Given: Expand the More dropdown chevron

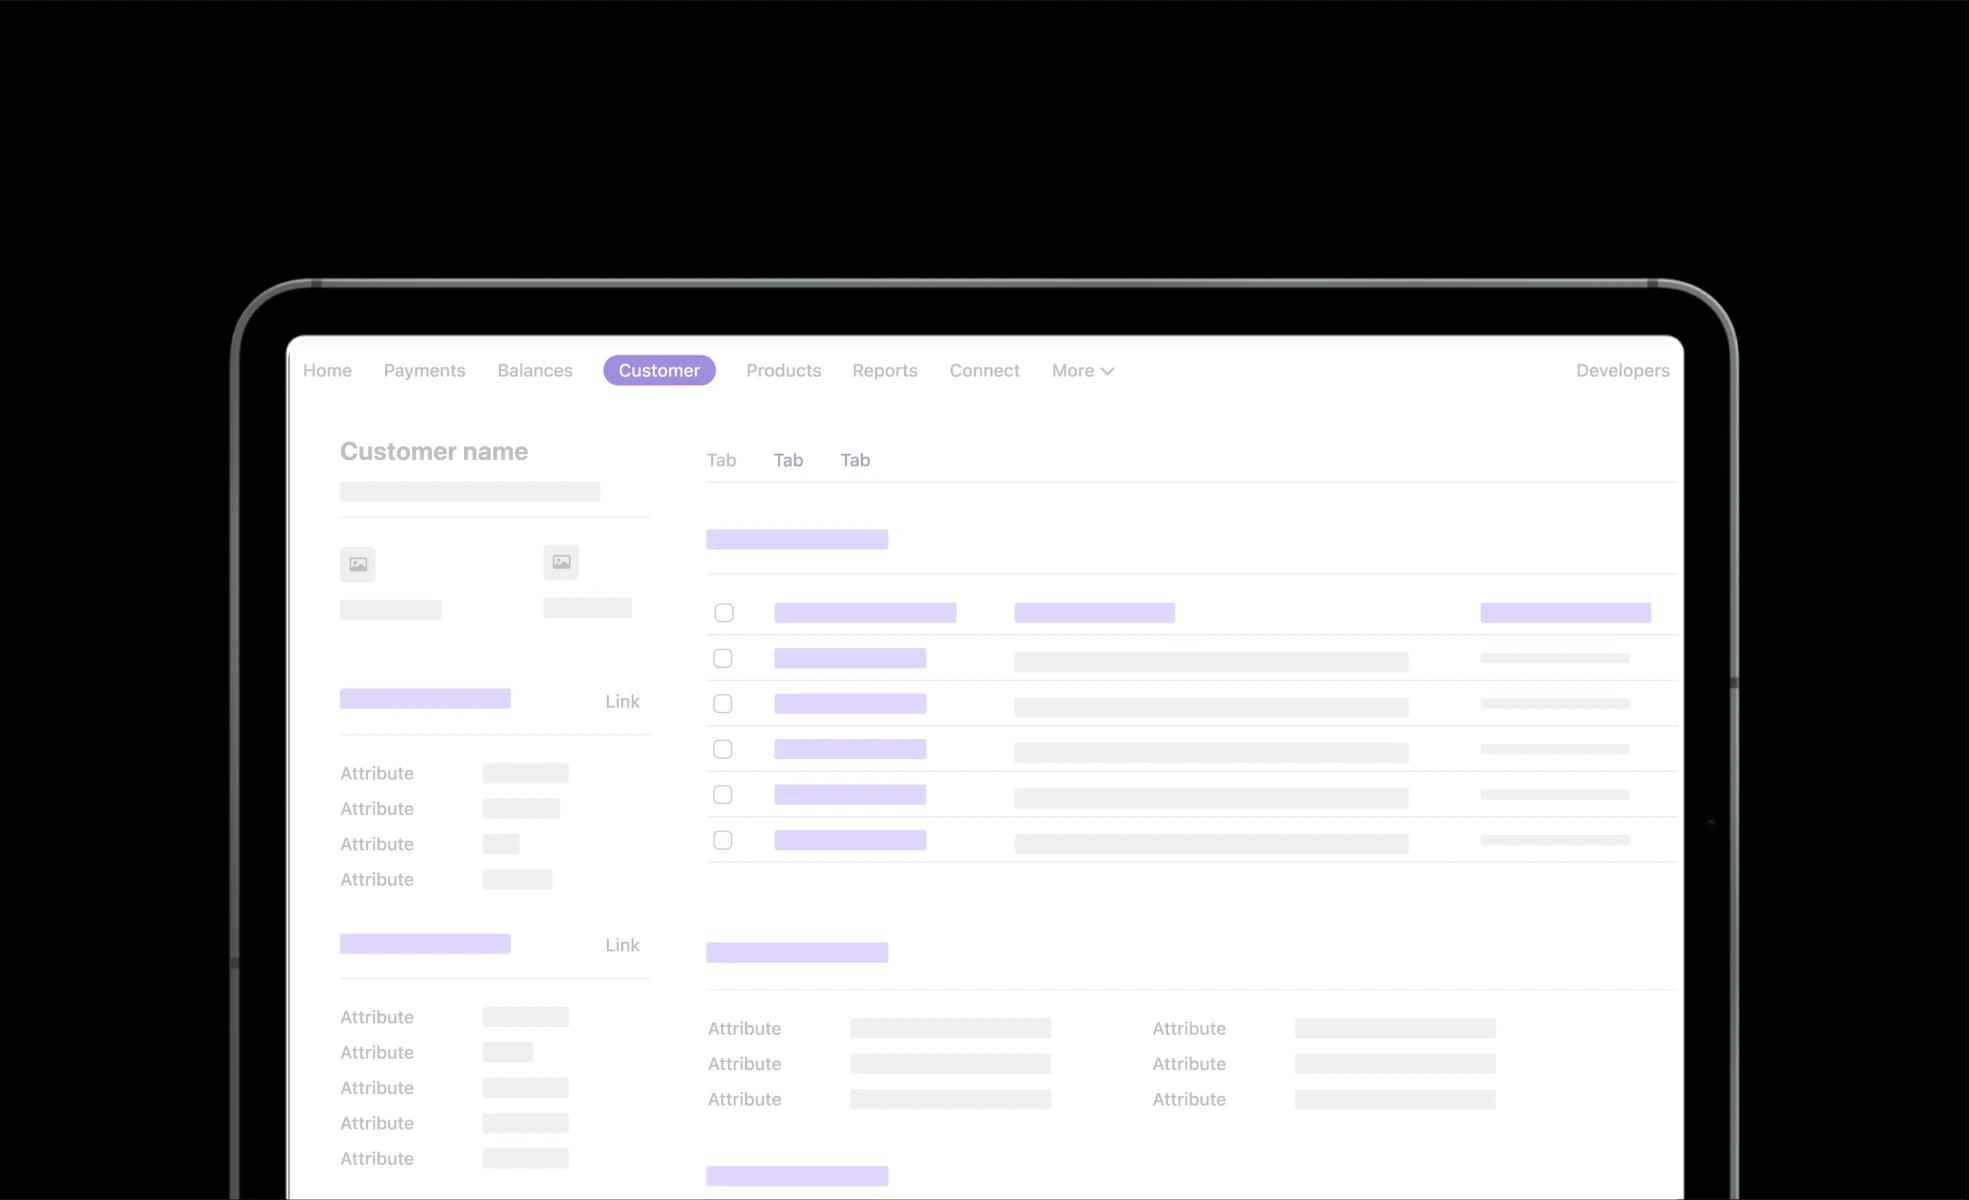Looking at the screenshot, I should pos(1107,371).
